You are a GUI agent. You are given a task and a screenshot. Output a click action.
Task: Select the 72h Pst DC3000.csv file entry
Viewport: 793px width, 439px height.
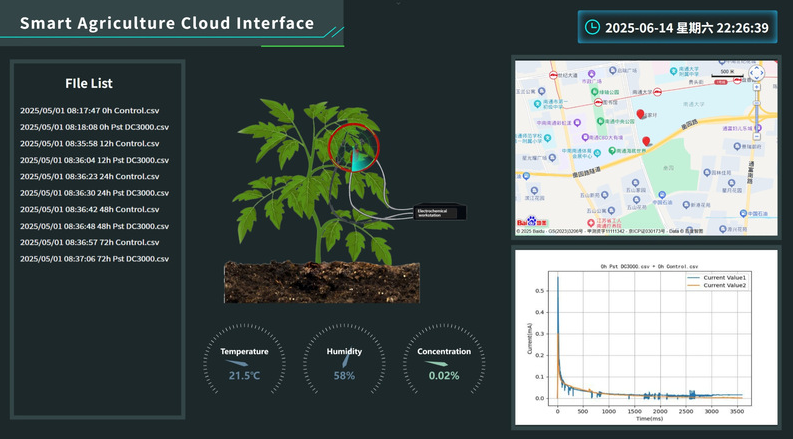tap(95, 259)
